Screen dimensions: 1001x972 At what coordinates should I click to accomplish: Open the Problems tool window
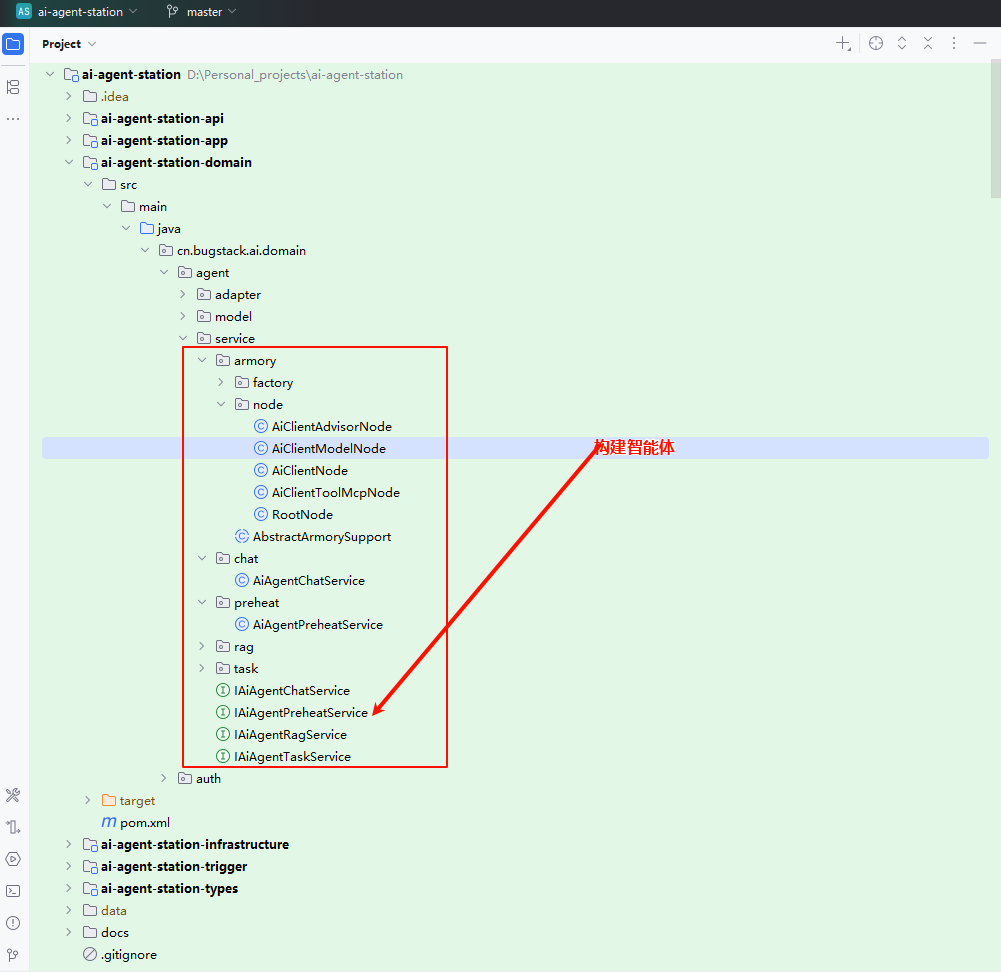13,922
